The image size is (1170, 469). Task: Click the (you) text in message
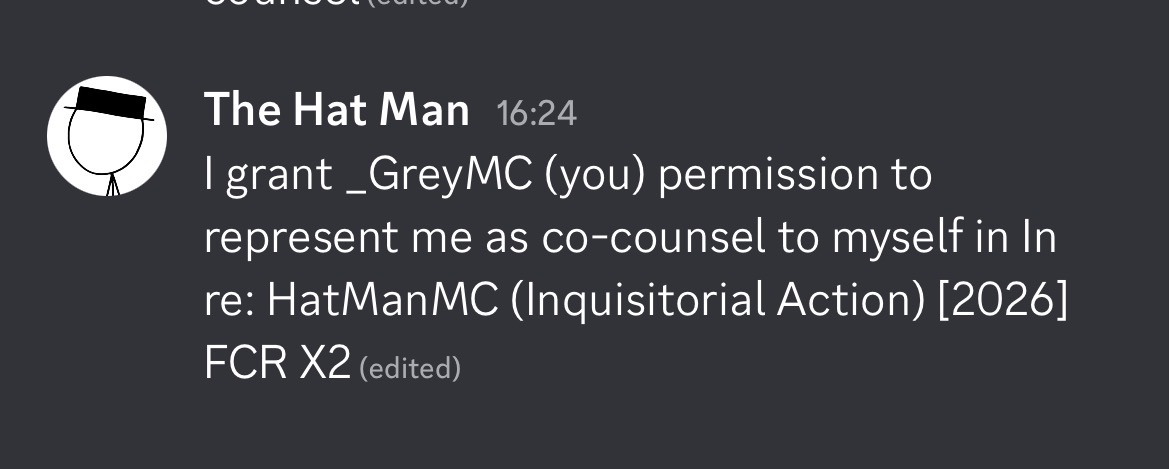(x=595, y=176)
